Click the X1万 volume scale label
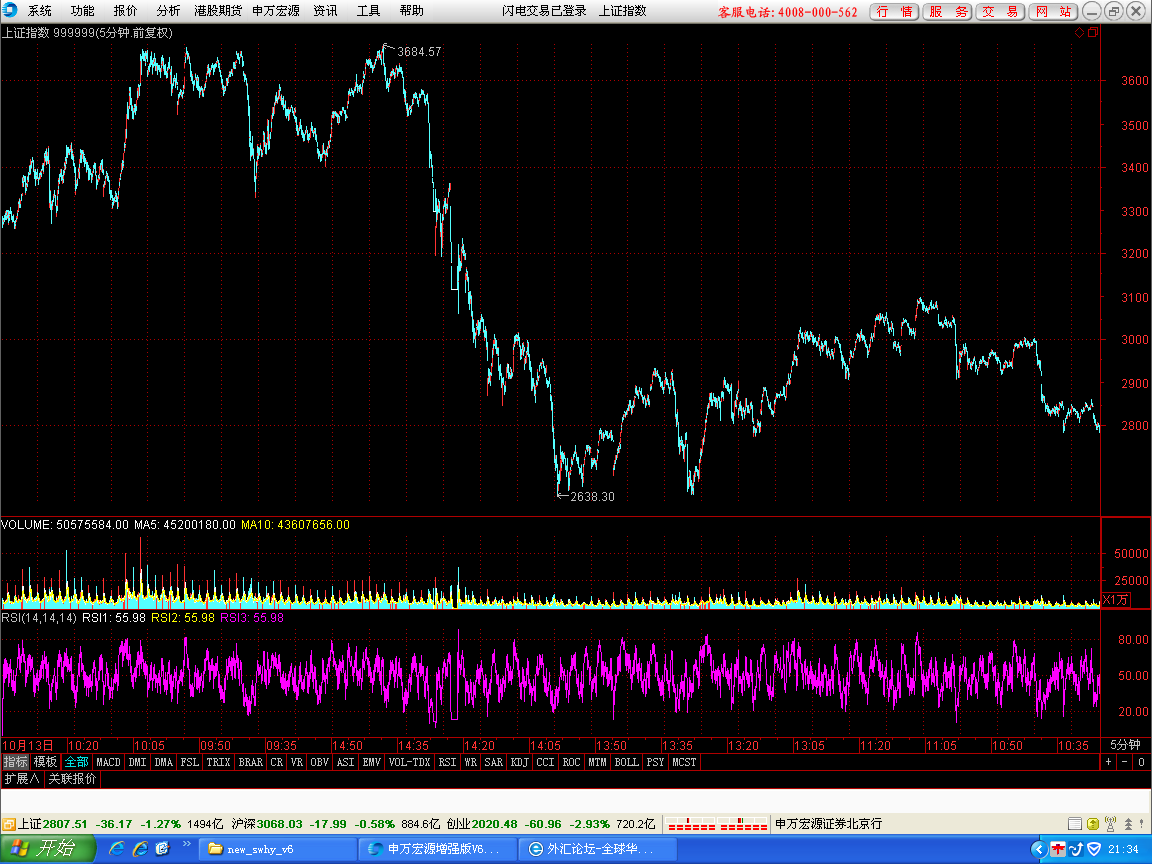Screen dimensions: 1152x864 [x=1115, y=600]
